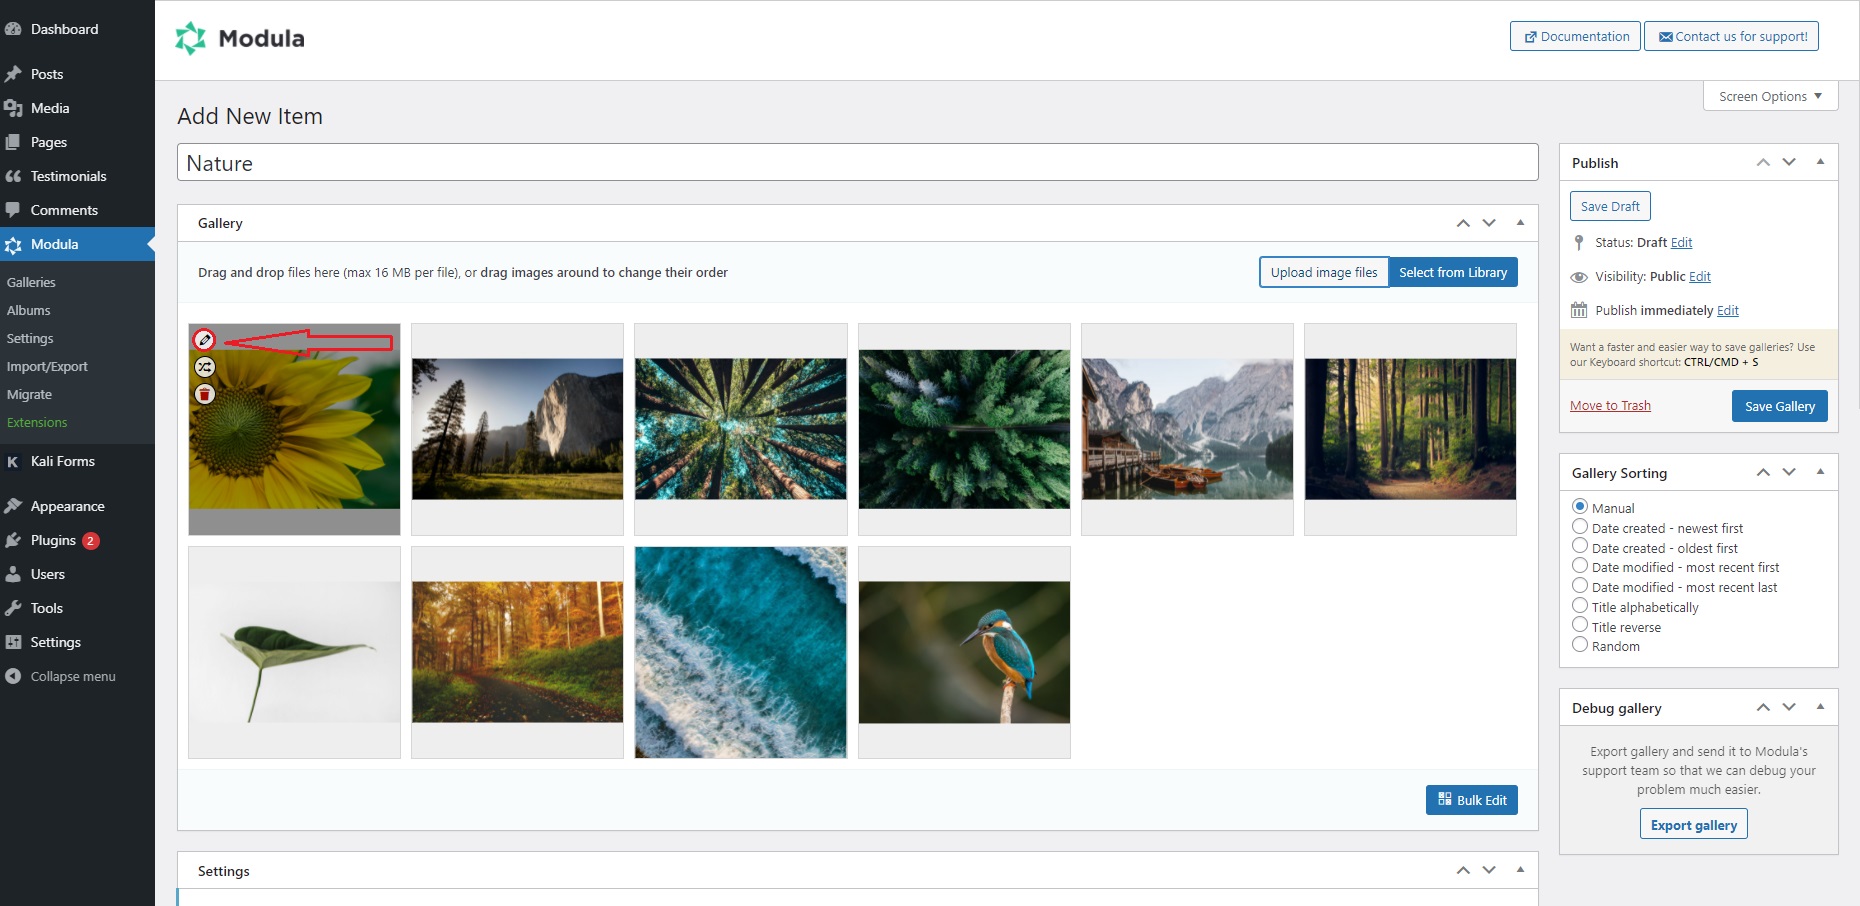
Task: Open Galleries under the Modula menu
Action: point(31,282)
